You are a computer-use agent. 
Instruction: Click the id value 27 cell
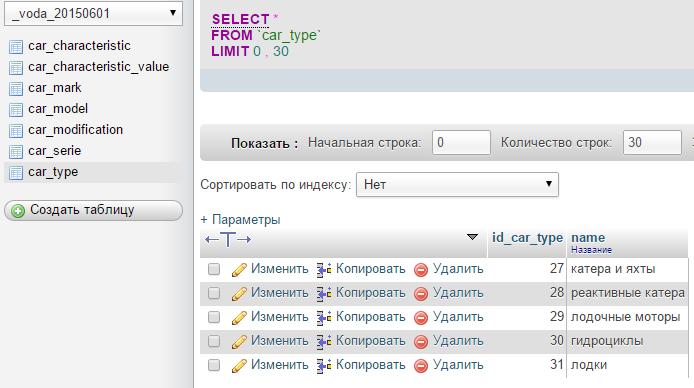coord(557,269)
